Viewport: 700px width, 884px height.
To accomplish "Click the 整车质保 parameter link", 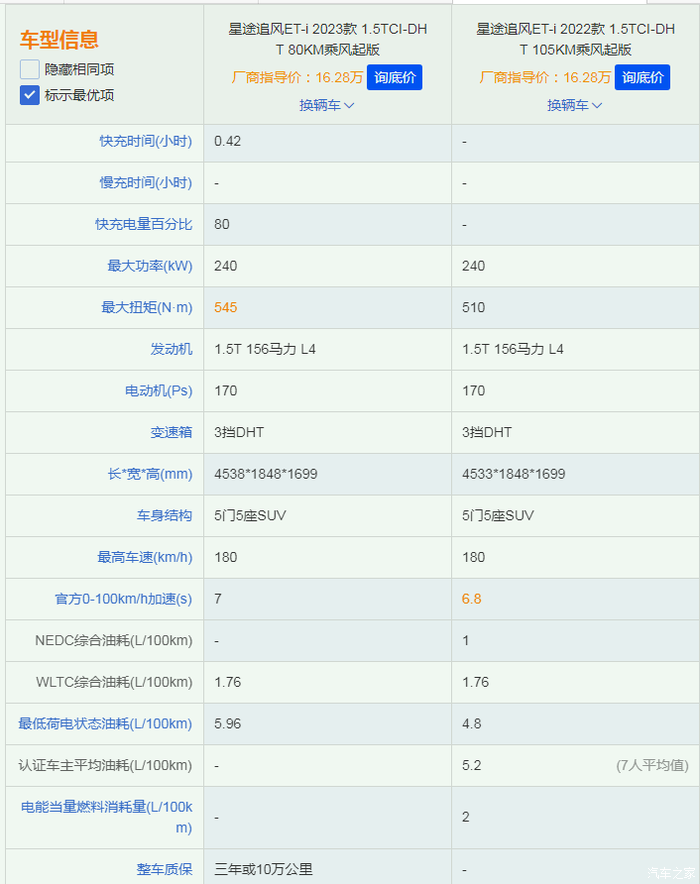I will pos(165,869).
